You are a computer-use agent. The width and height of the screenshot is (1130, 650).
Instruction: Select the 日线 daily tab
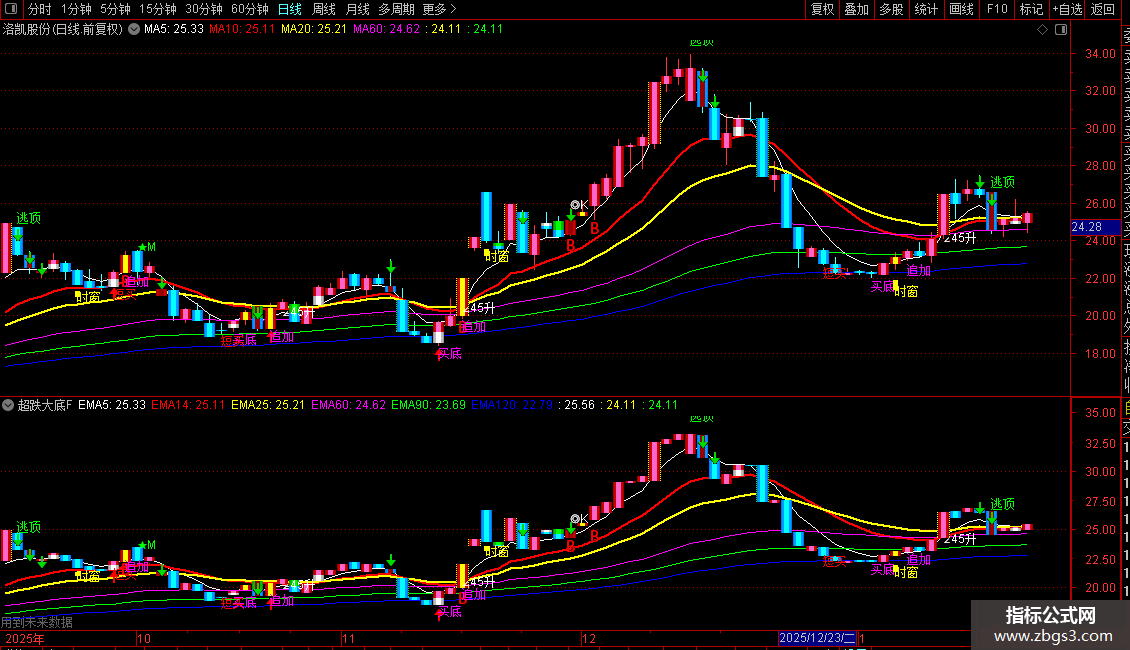point(290,9)
